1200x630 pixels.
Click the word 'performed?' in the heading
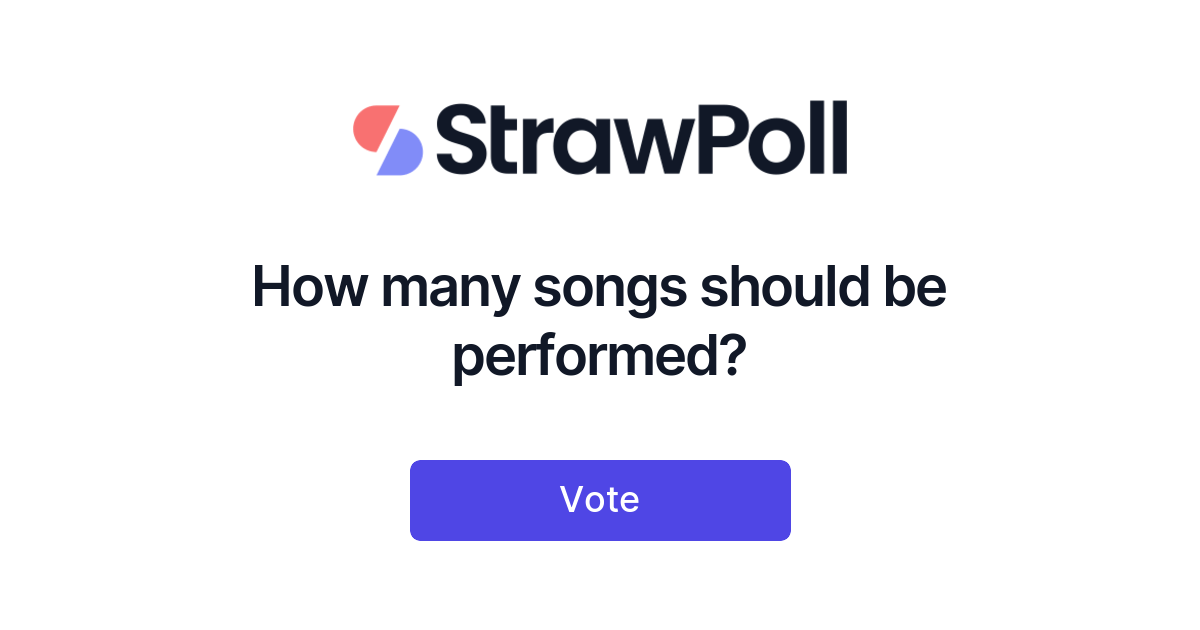[x=600, y=358]
